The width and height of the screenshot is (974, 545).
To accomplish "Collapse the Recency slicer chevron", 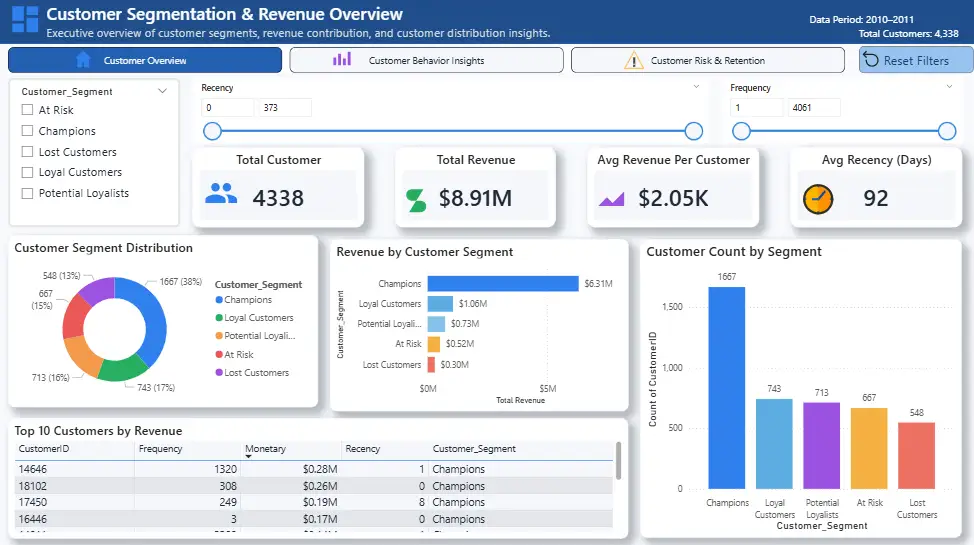I will (697, 87).
